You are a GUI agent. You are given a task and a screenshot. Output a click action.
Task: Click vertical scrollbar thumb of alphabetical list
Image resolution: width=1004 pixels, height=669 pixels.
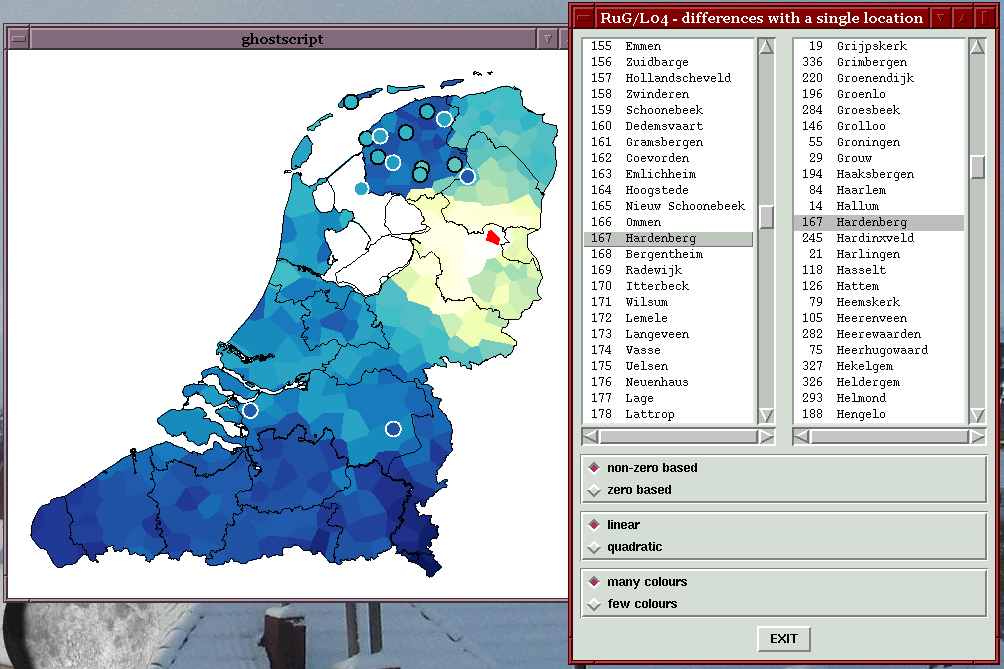tap(977, 167)
